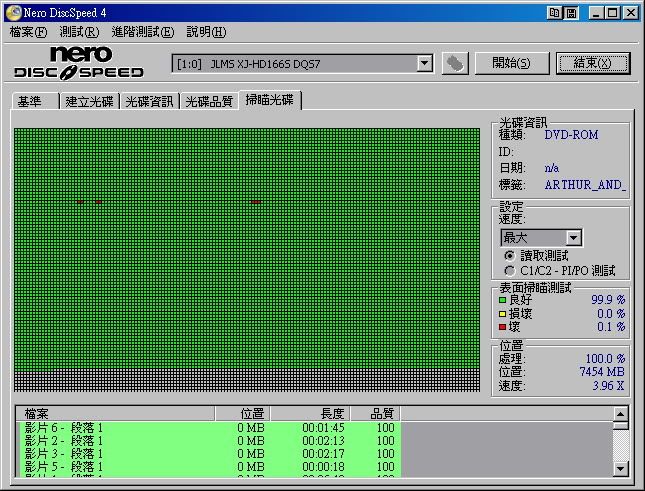645x491 pixels.
Task: Select row 影片 5 - 段落 1
Action: [209, 467]
